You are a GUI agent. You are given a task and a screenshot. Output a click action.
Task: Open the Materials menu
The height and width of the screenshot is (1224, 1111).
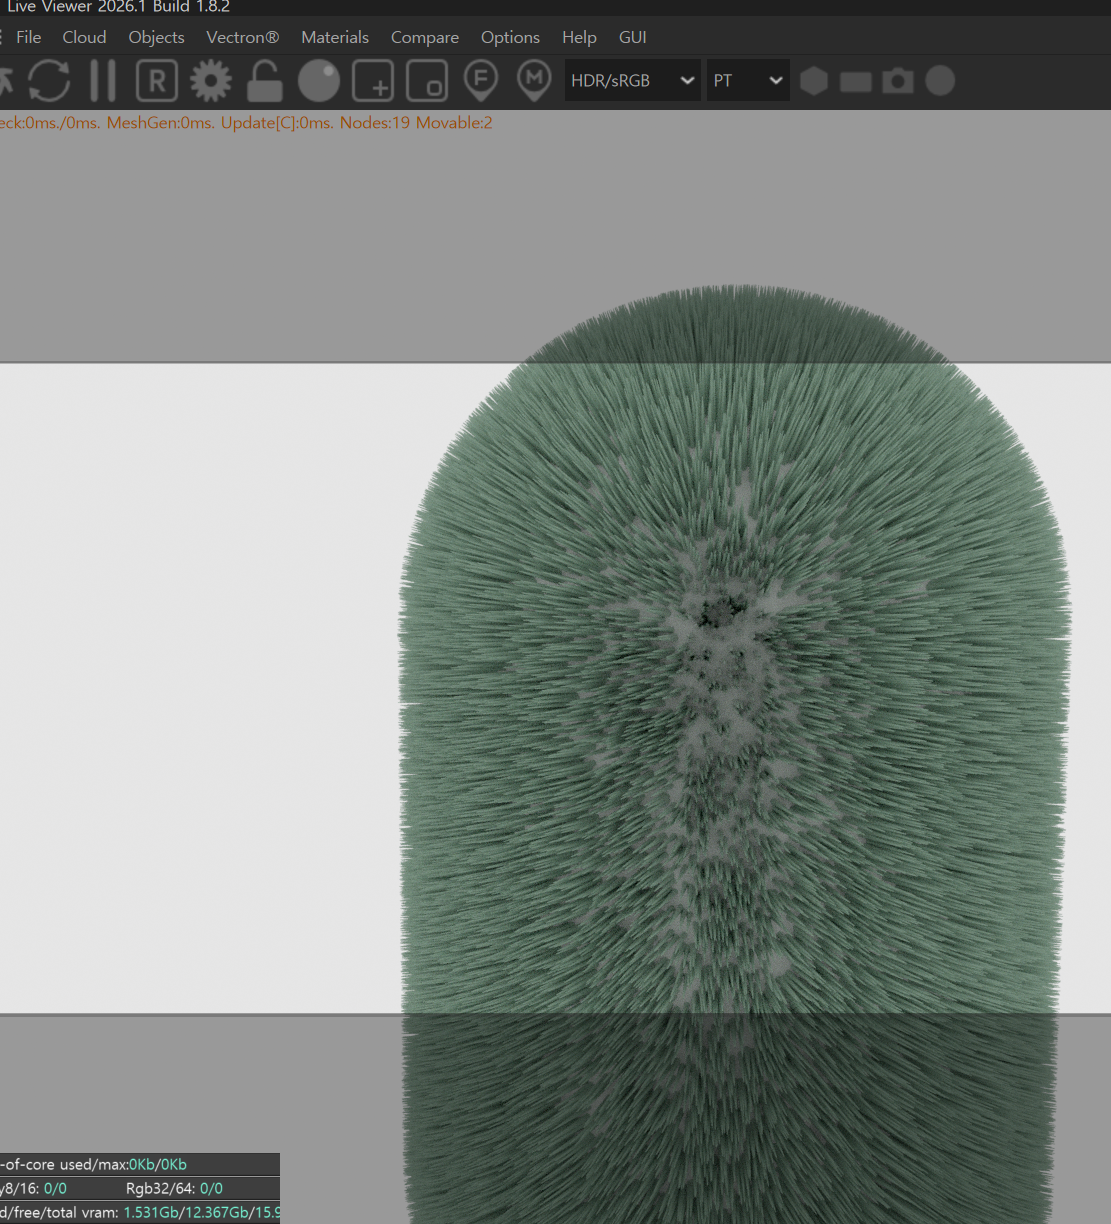tap(335, 37)
